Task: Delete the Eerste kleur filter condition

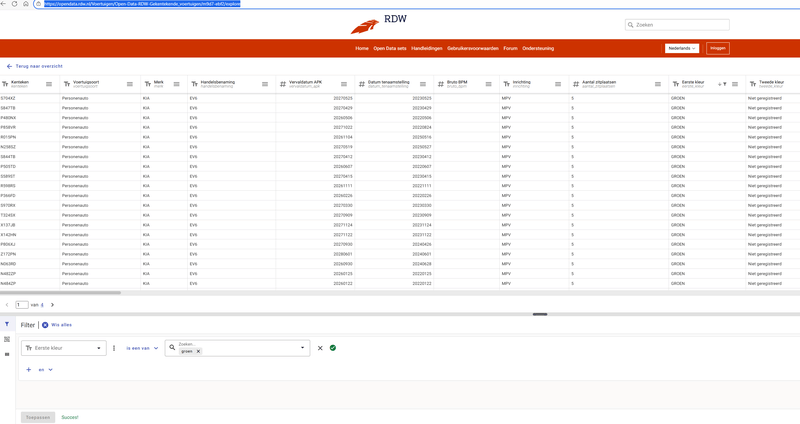Action: (x=320, y=348)
